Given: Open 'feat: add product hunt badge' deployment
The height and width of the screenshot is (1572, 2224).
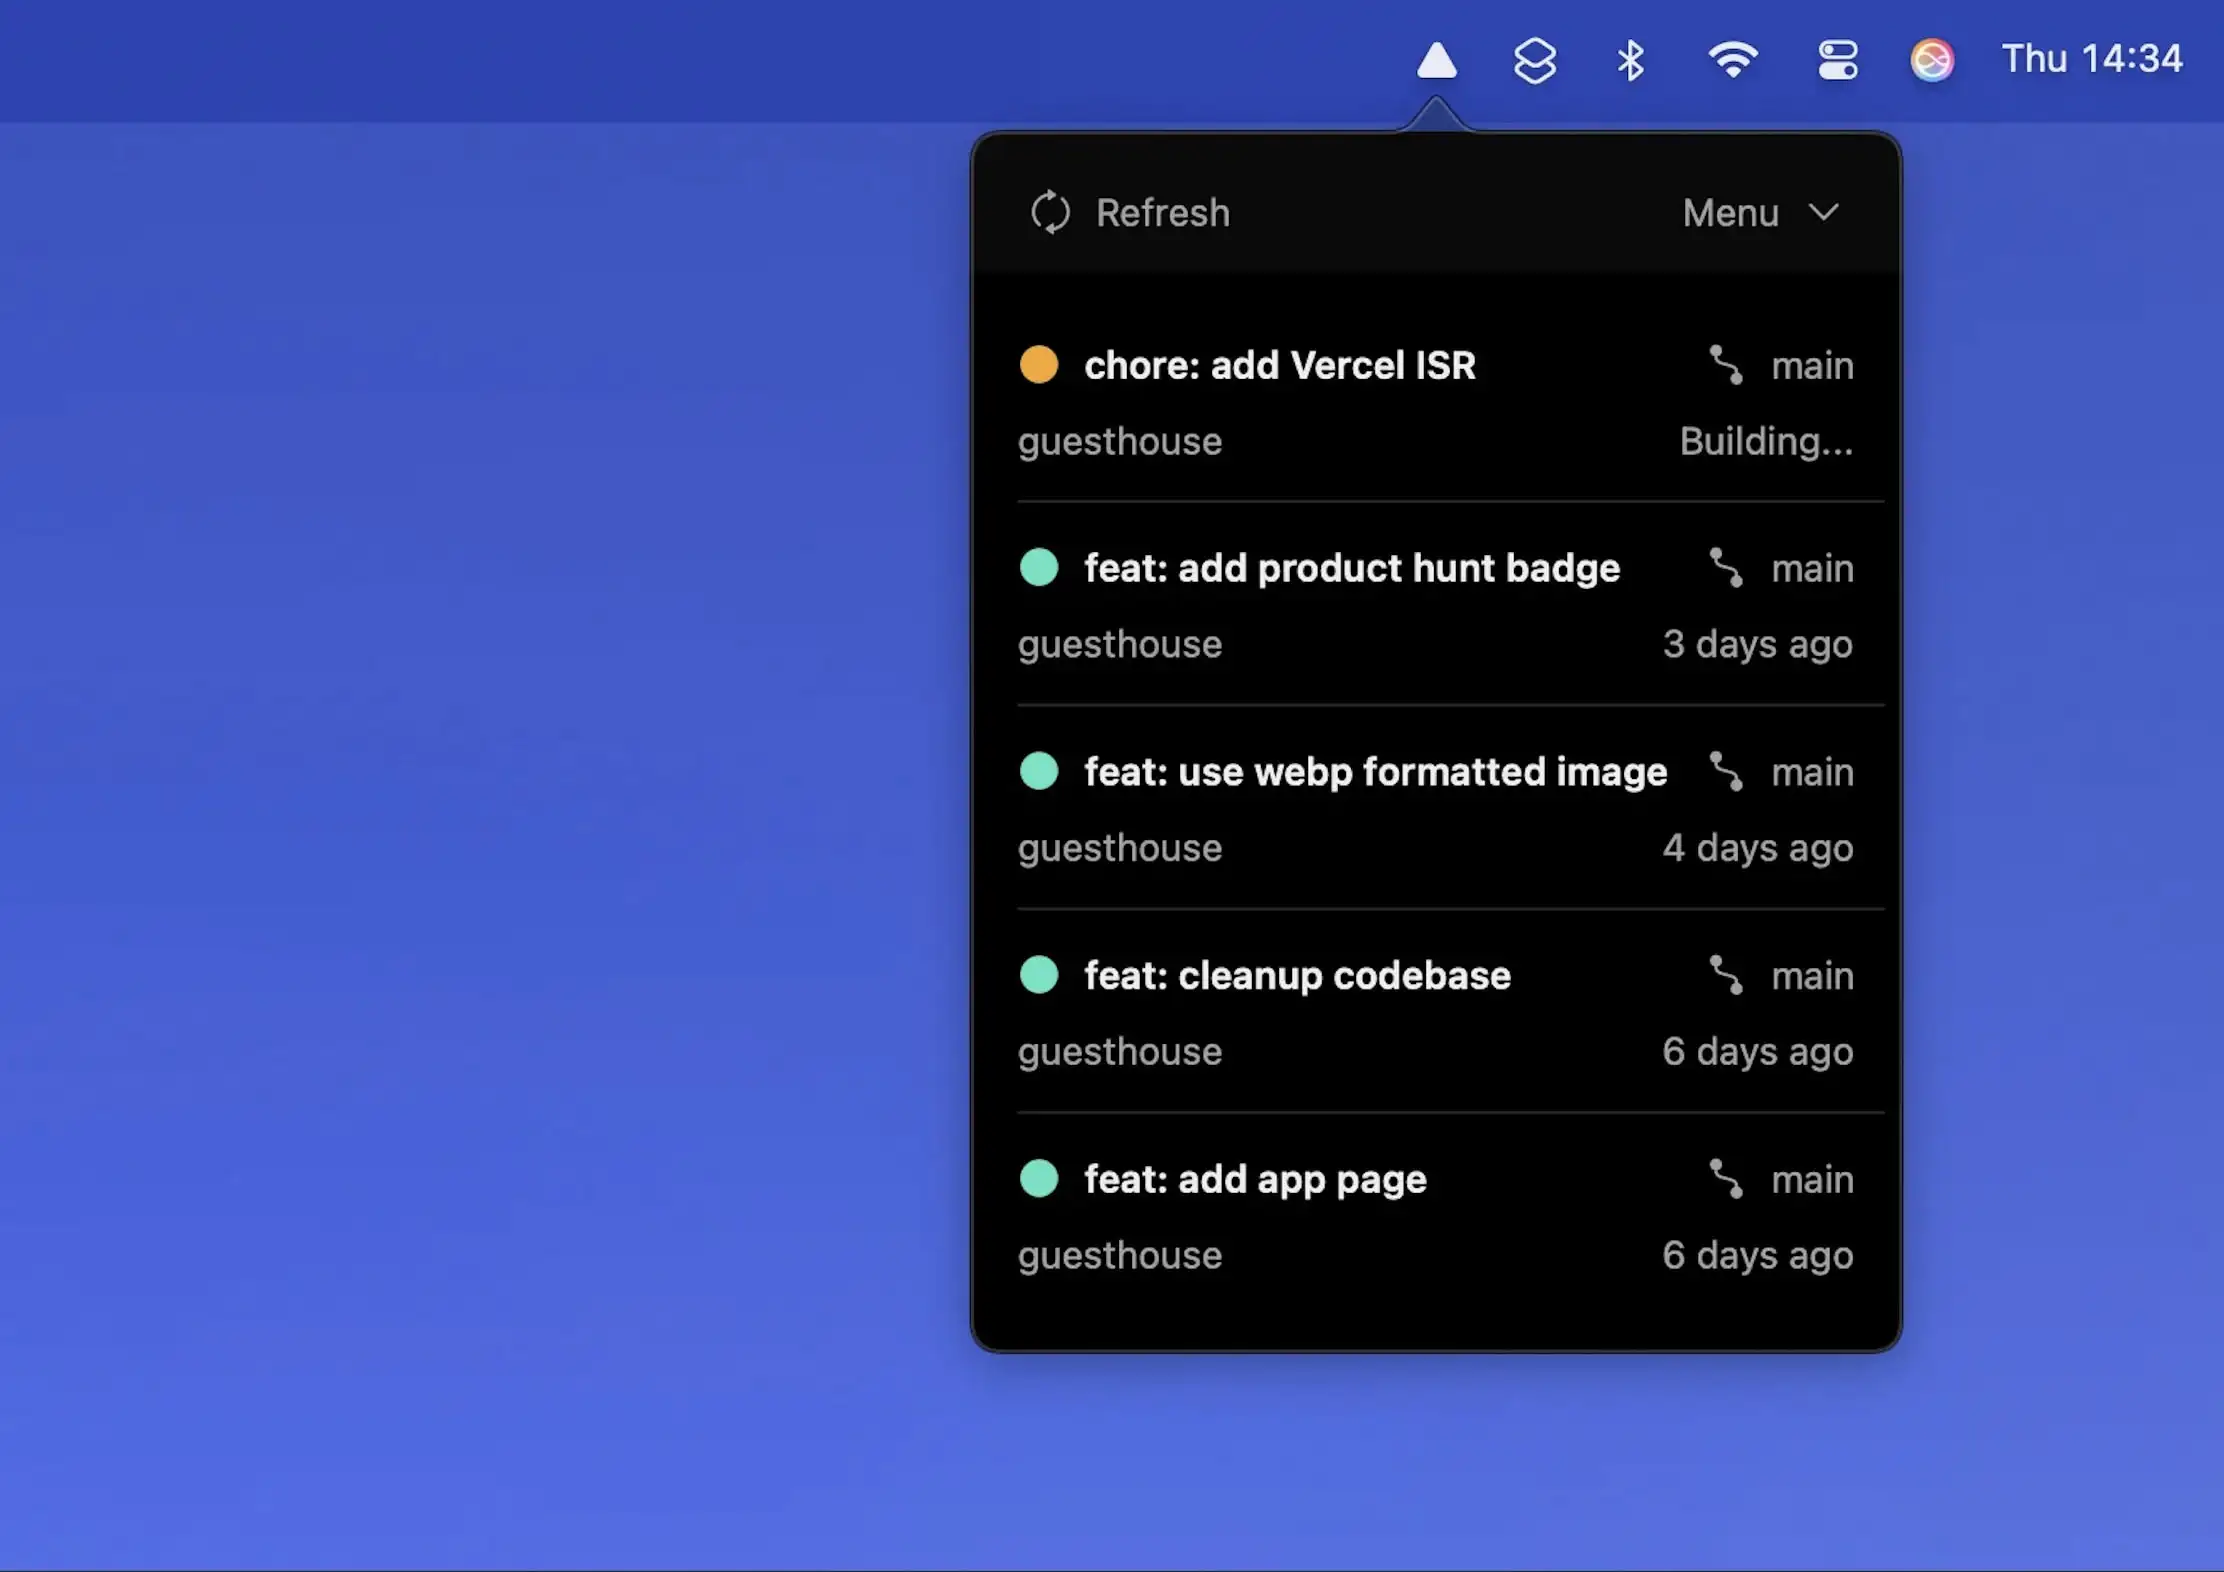Looking at the screenshot, I should 1352,569.
